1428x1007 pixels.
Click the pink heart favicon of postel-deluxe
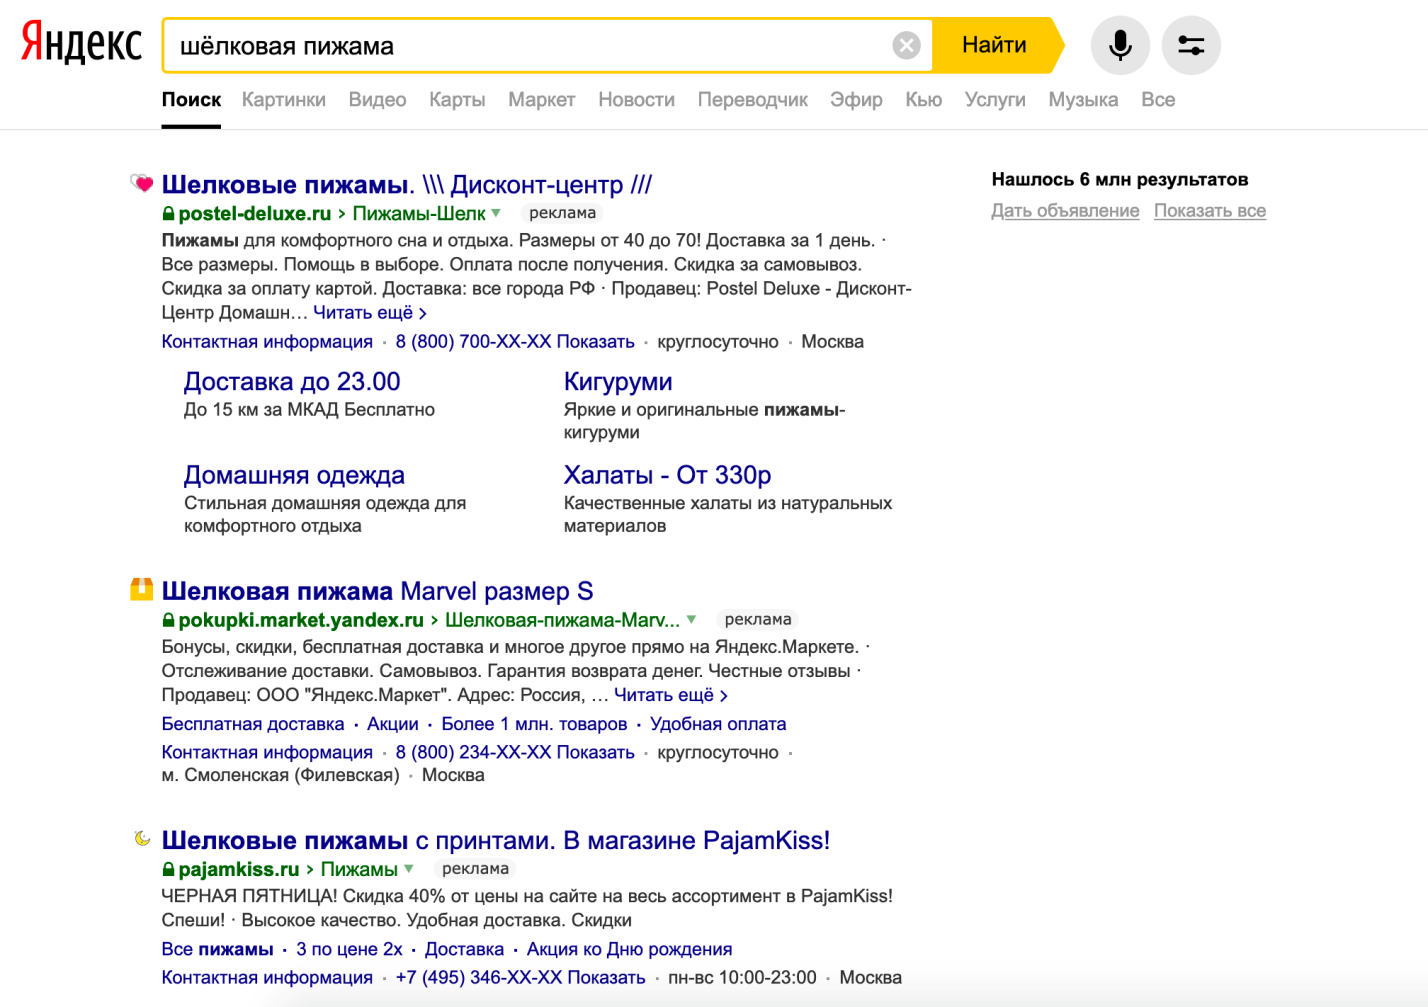tap(142, 183)
